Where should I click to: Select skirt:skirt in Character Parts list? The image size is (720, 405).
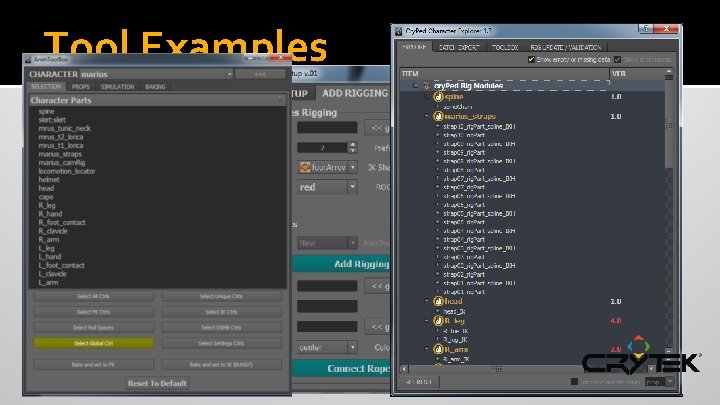pyautogui.click(x=52, y=120)
